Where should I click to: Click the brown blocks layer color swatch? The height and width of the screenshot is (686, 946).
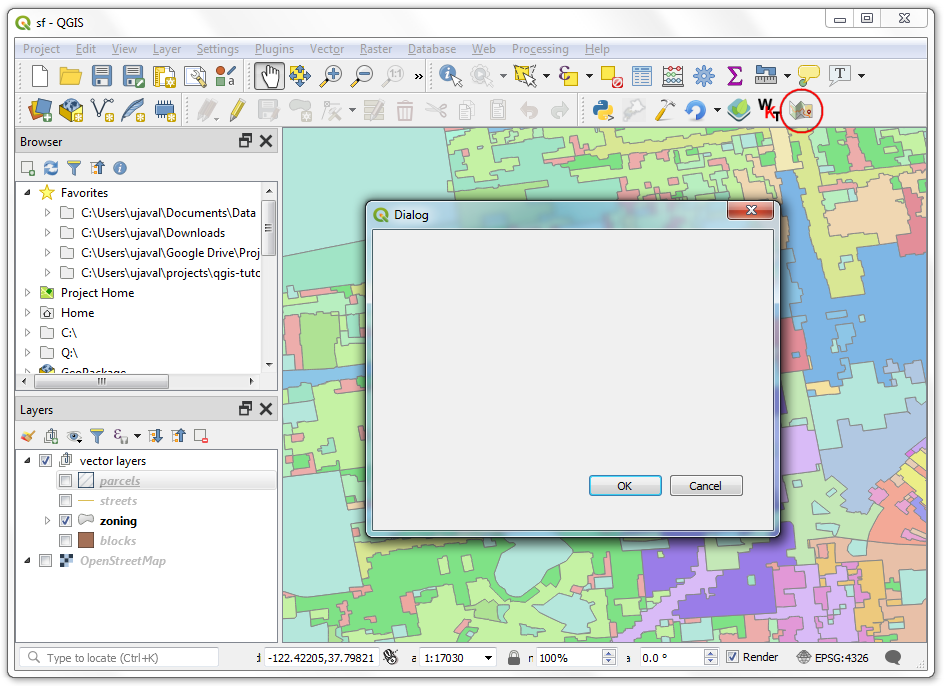tap(86, 541)
